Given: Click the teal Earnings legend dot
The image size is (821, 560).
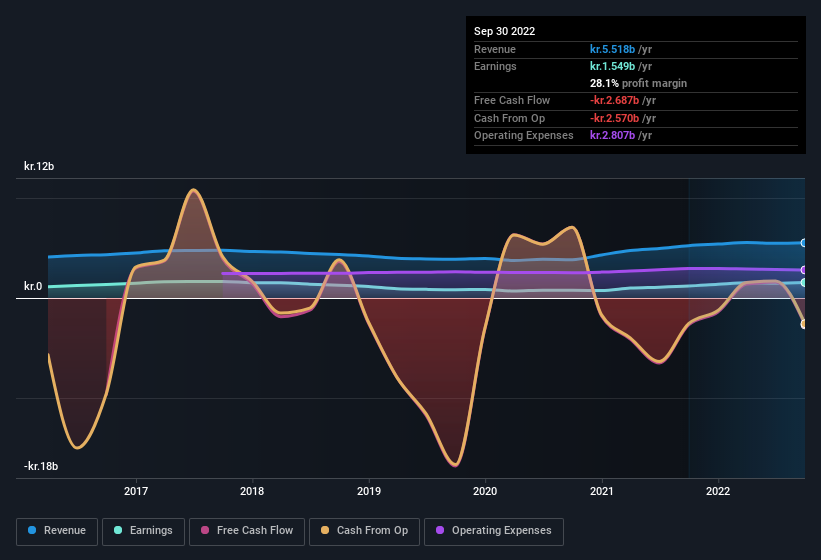Looking at the screenshot, I should point(118,530).
